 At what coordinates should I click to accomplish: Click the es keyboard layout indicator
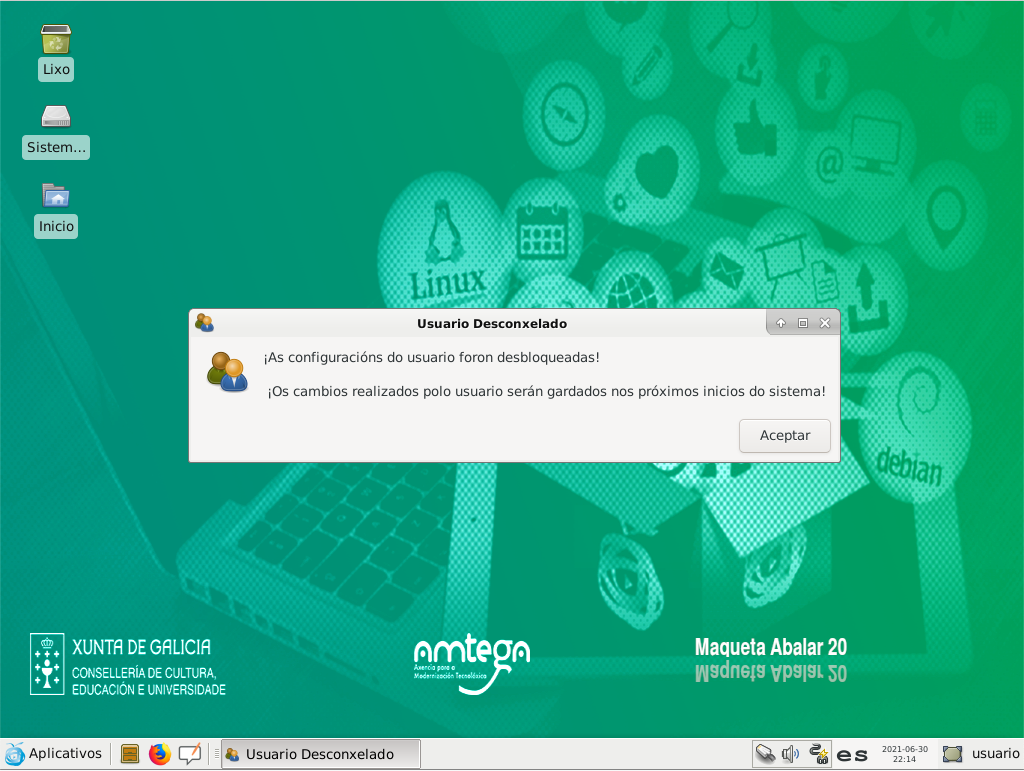pos(852,755)
